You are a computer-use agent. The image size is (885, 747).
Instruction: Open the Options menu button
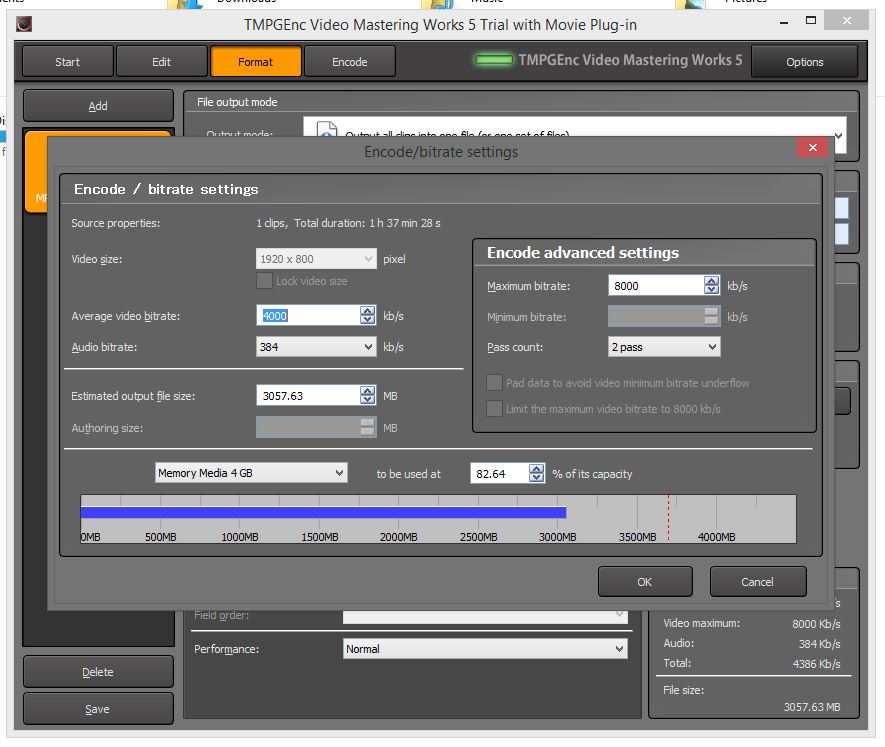click(805, 62)
